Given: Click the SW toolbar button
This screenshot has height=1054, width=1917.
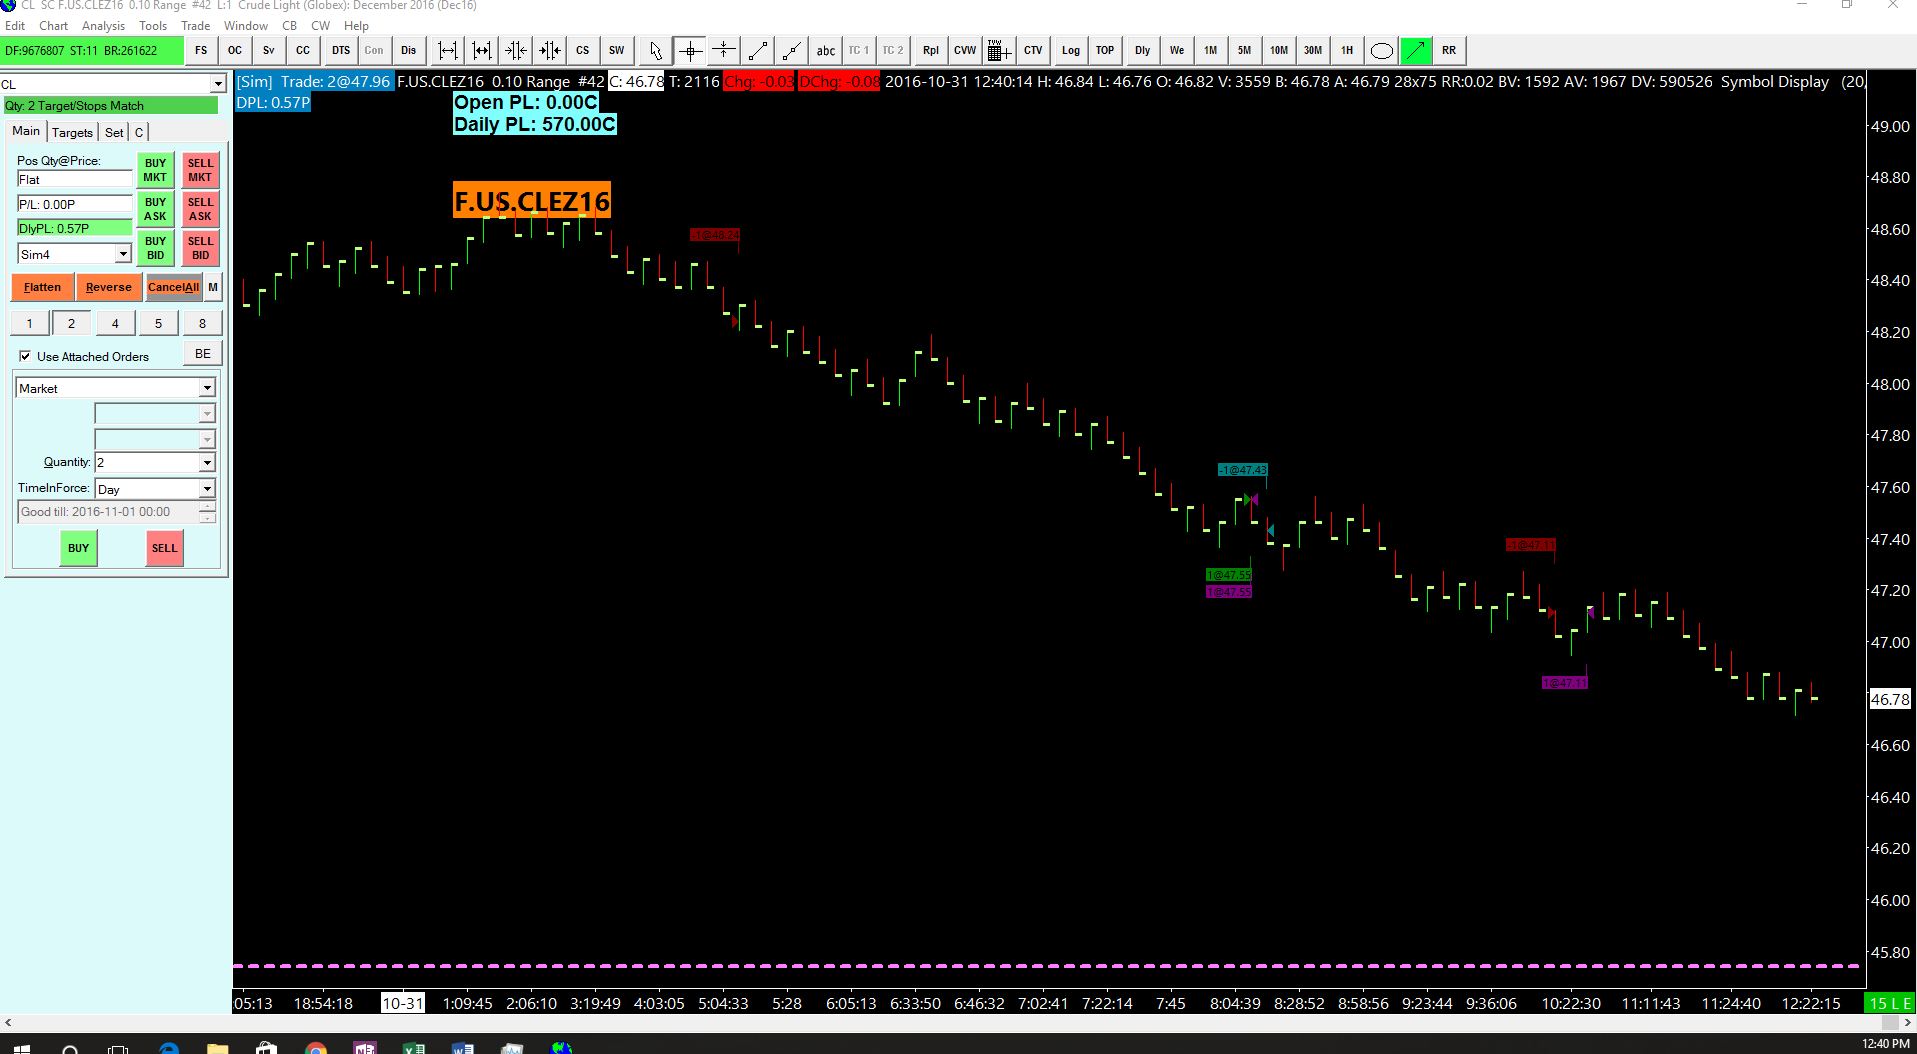Looking at the screenshot, I should pos(617,50).
